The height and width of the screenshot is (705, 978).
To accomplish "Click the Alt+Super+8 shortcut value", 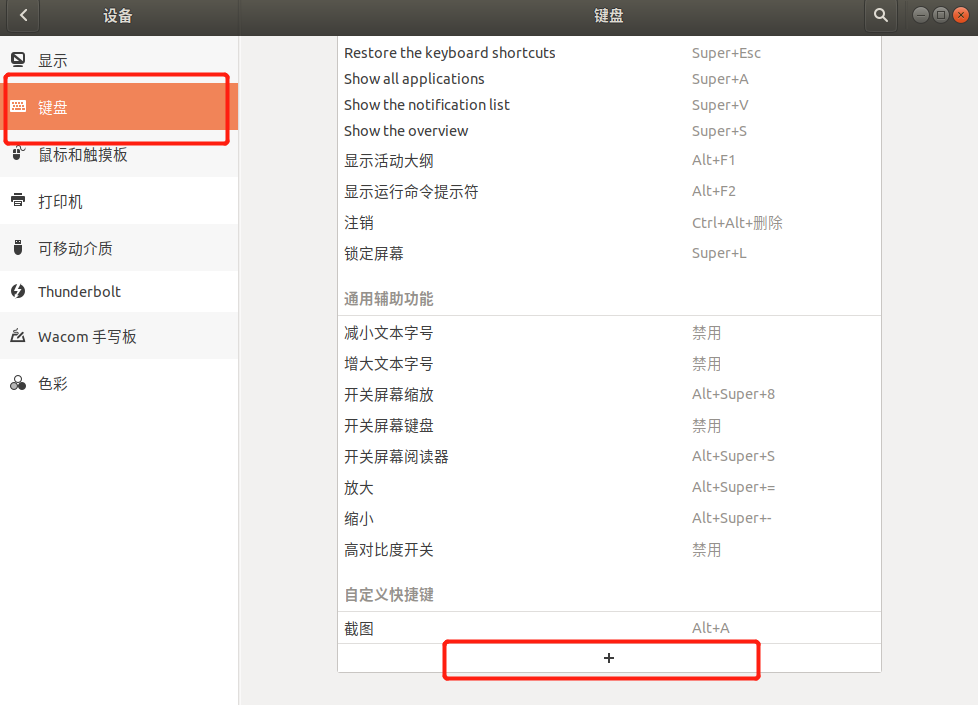I will (734, 394).
